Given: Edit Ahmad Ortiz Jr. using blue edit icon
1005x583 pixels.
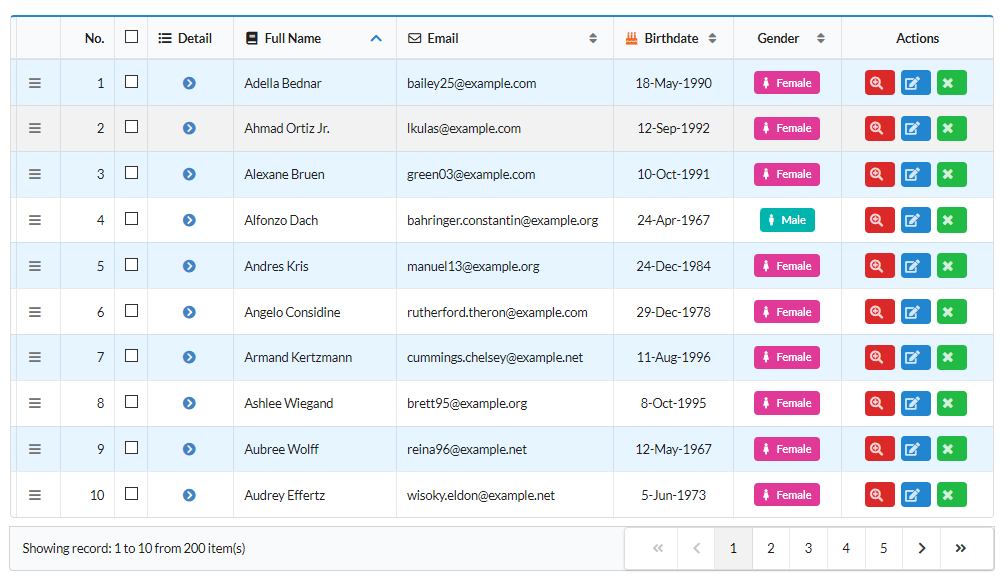Looking at the screenshot, I should [915, 128].
